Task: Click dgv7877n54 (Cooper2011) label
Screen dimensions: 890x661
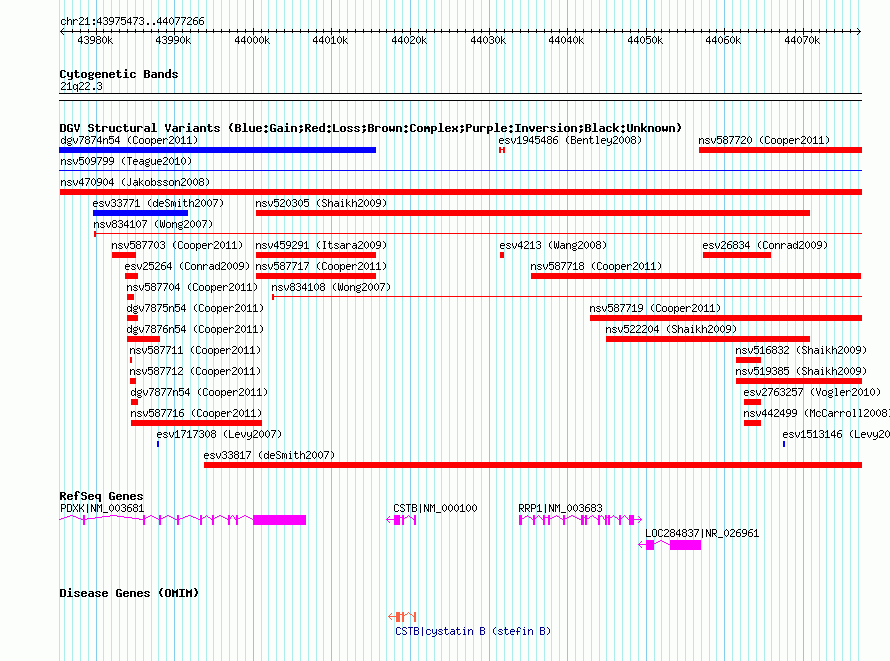Action: (x=199, y=392)
